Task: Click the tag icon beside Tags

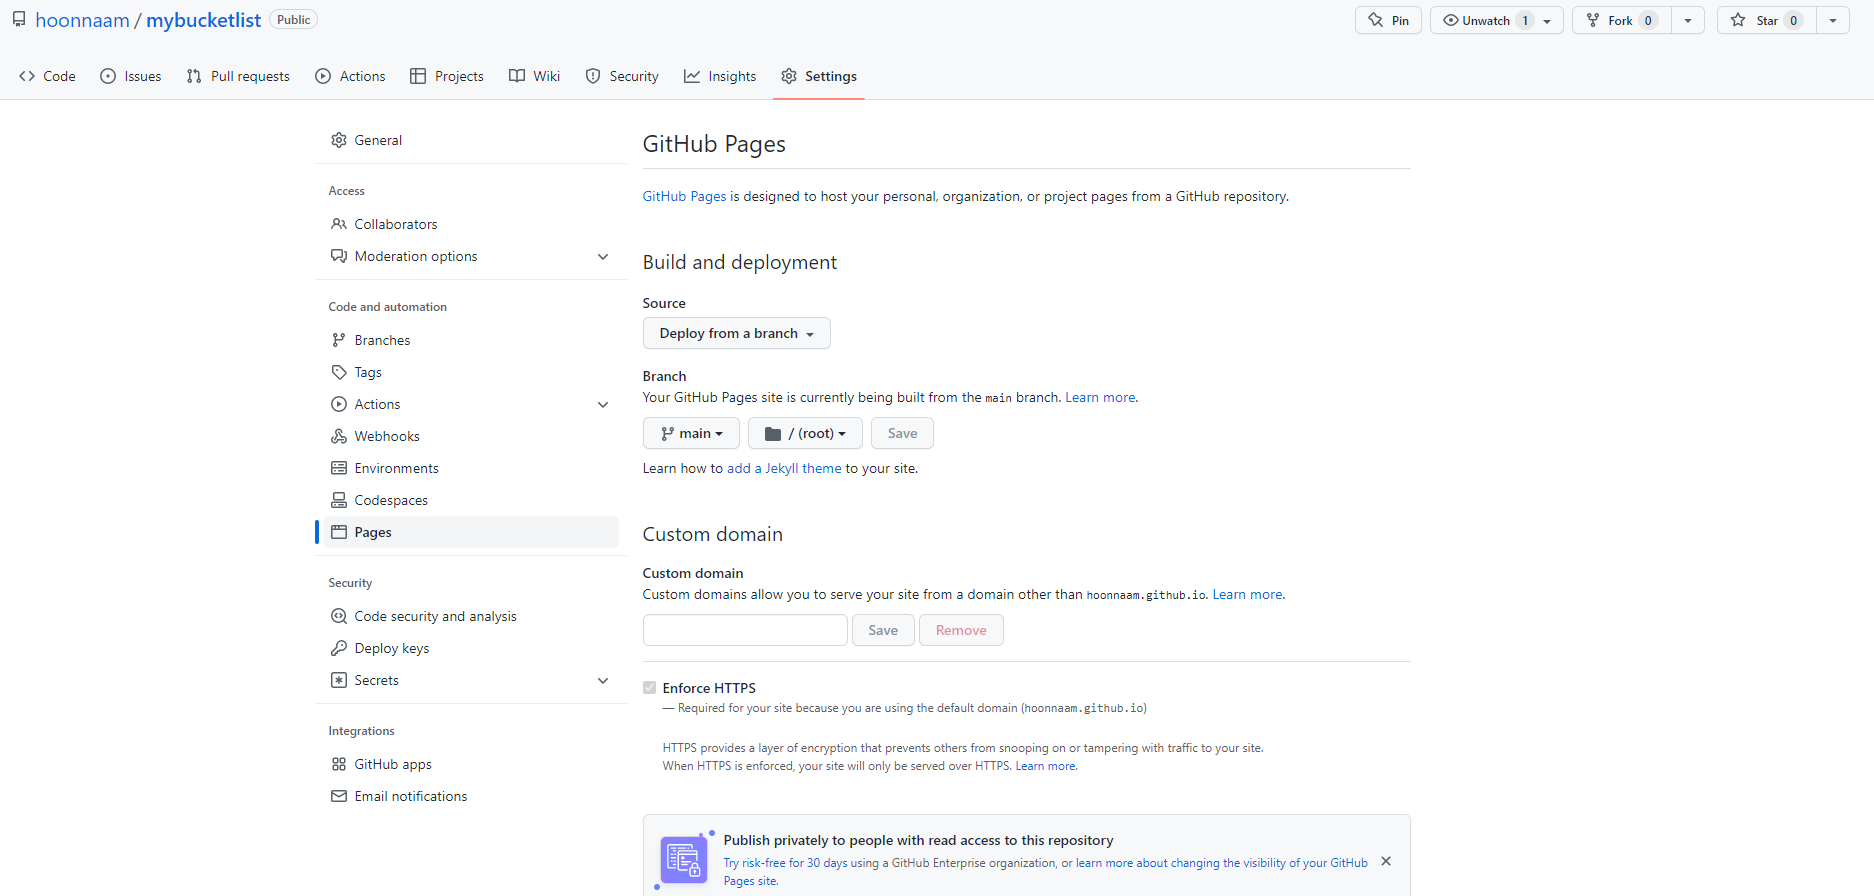Action: [339, 372]
